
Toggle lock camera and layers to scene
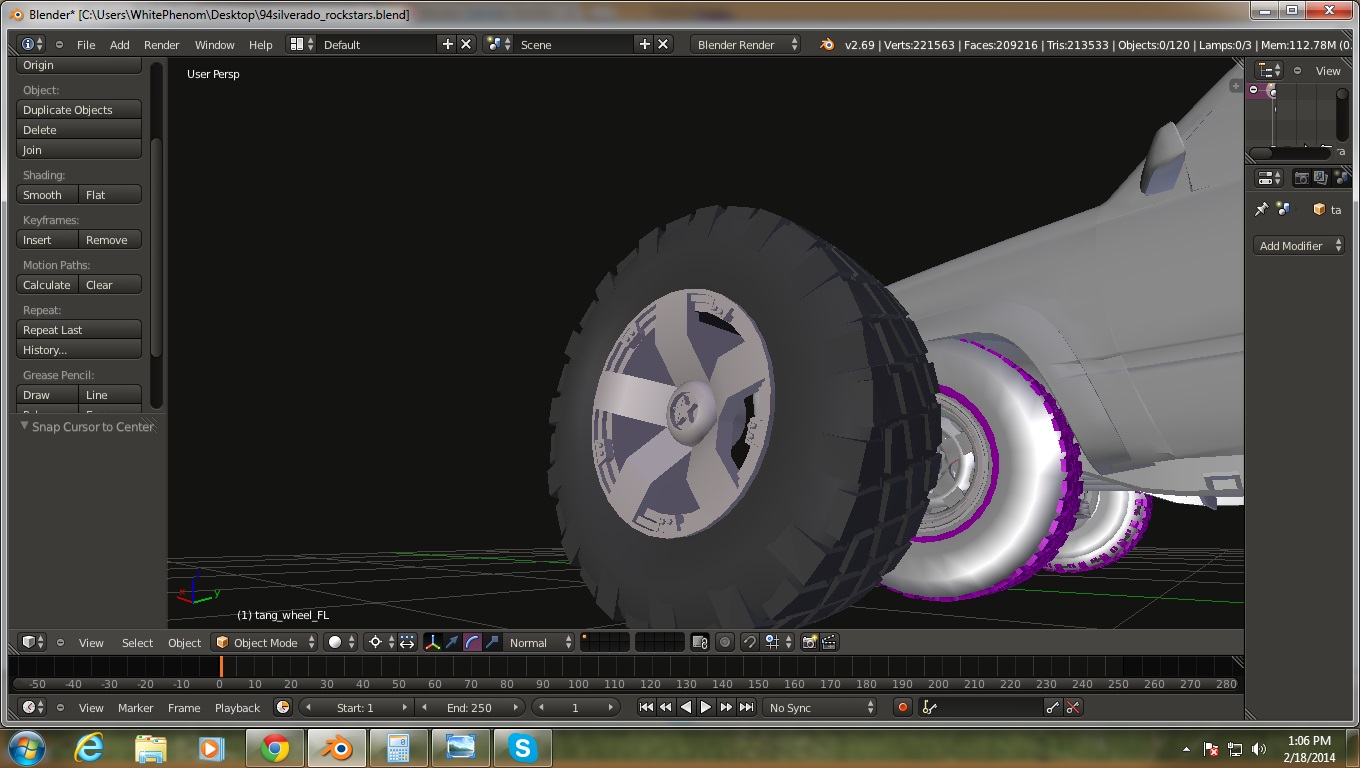[x=700, y=642]
